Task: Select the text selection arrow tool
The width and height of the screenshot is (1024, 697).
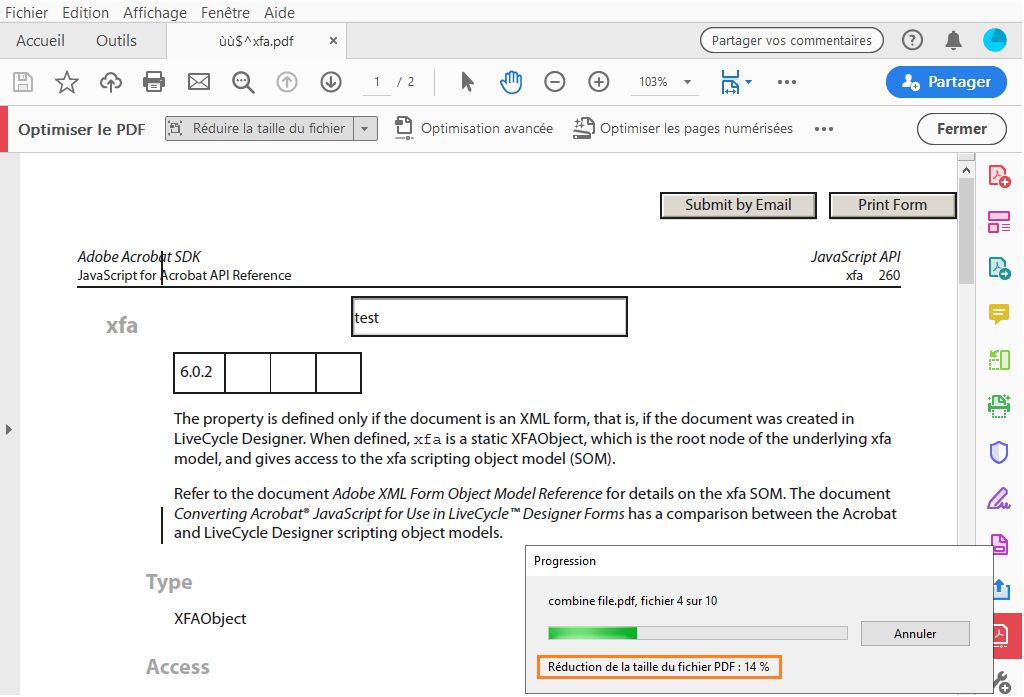Action: click(x=466, y=82)
